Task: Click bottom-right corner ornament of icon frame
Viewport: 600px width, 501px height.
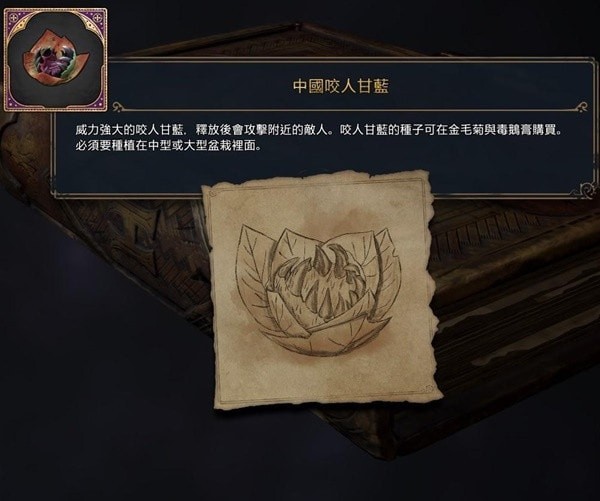Action: 99,103
